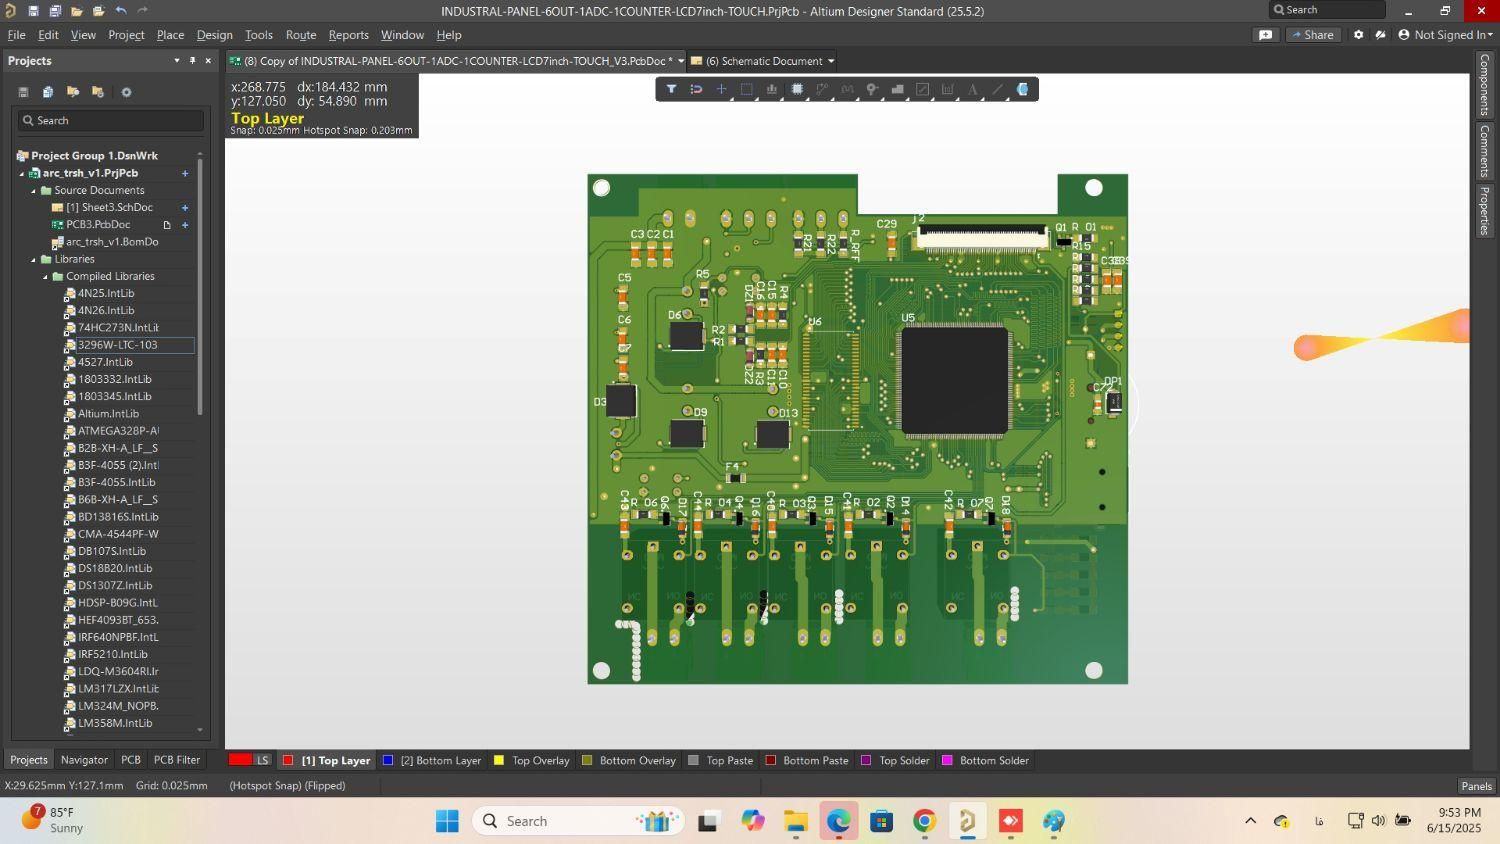Open Google Chrome from the taskbar
The height and width of the screenshot is (844, 1500).
click(x=924, y=821)
